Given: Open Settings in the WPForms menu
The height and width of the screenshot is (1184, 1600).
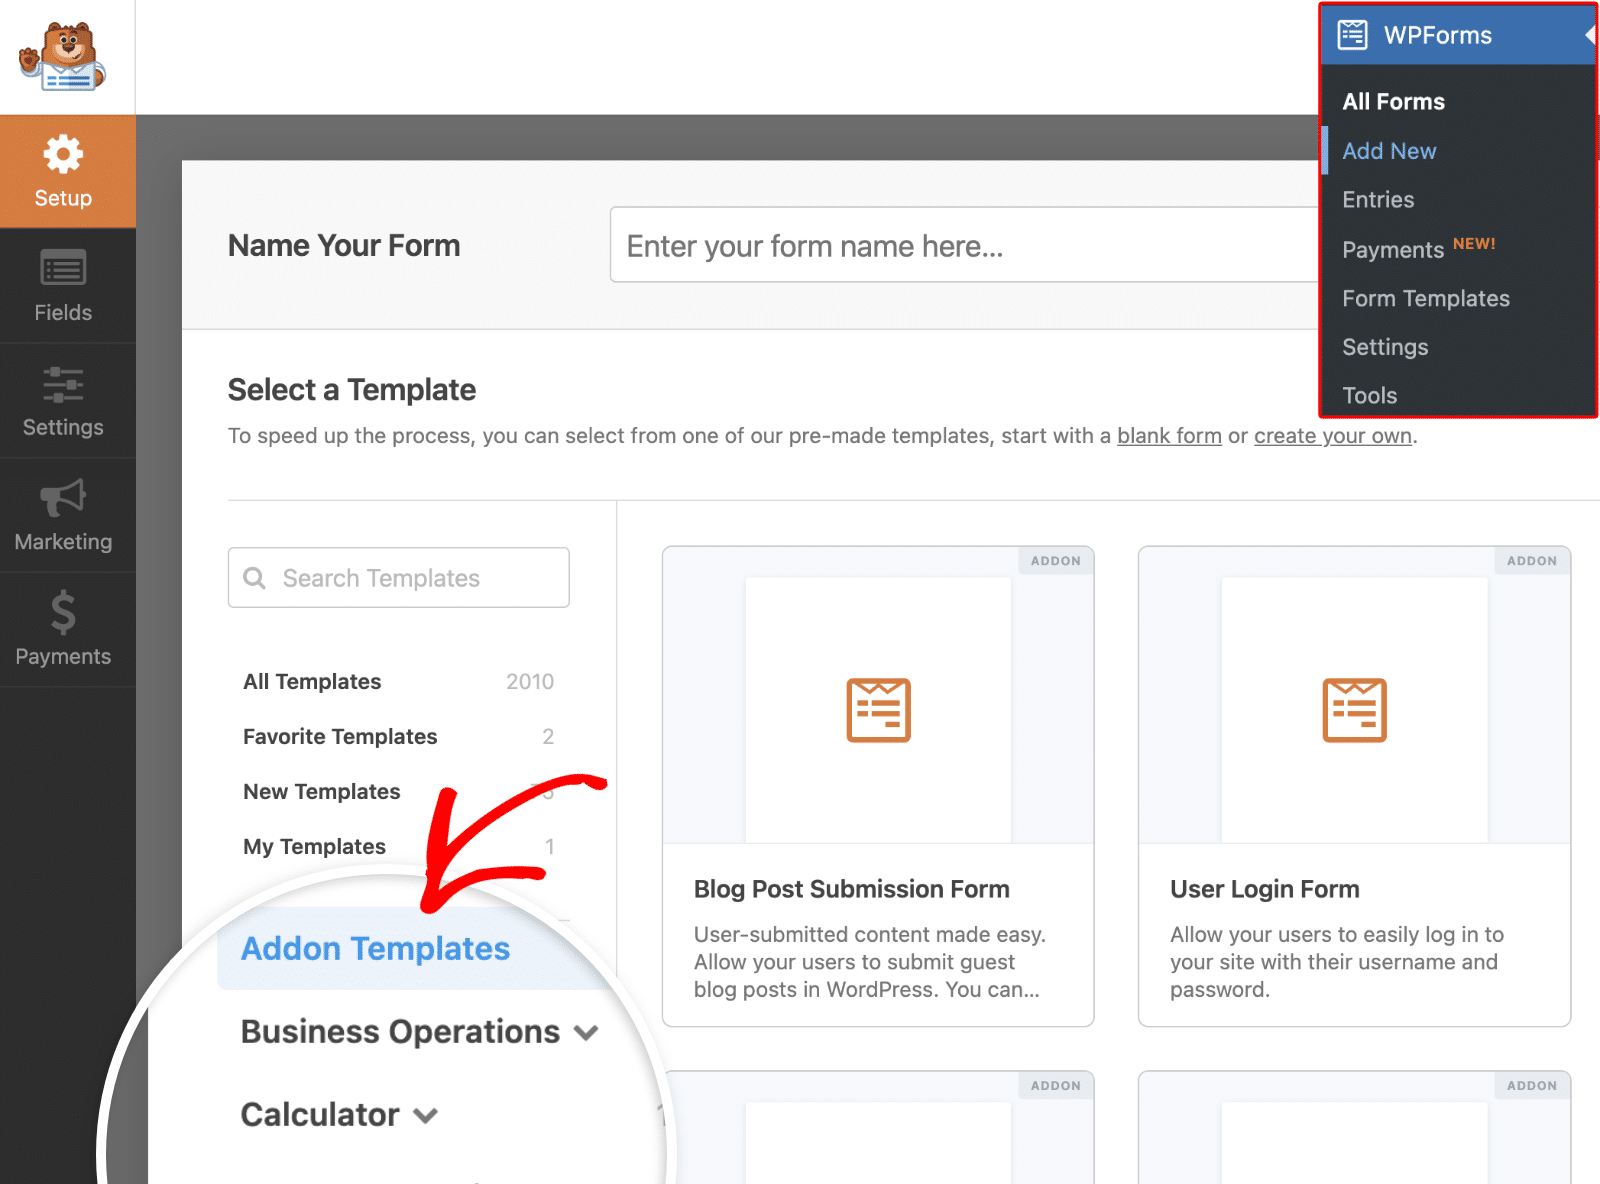Looking at the screenshot, I should click(1385, 347).
